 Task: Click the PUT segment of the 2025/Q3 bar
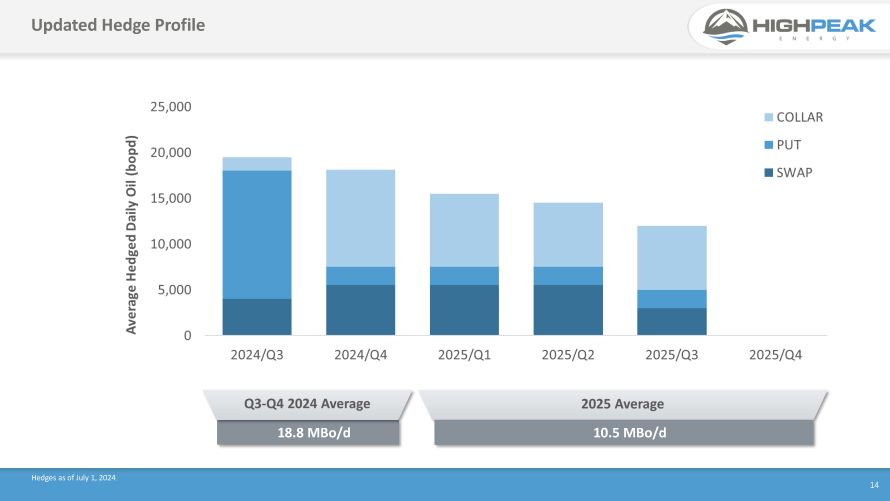click(x=672, y=299)
